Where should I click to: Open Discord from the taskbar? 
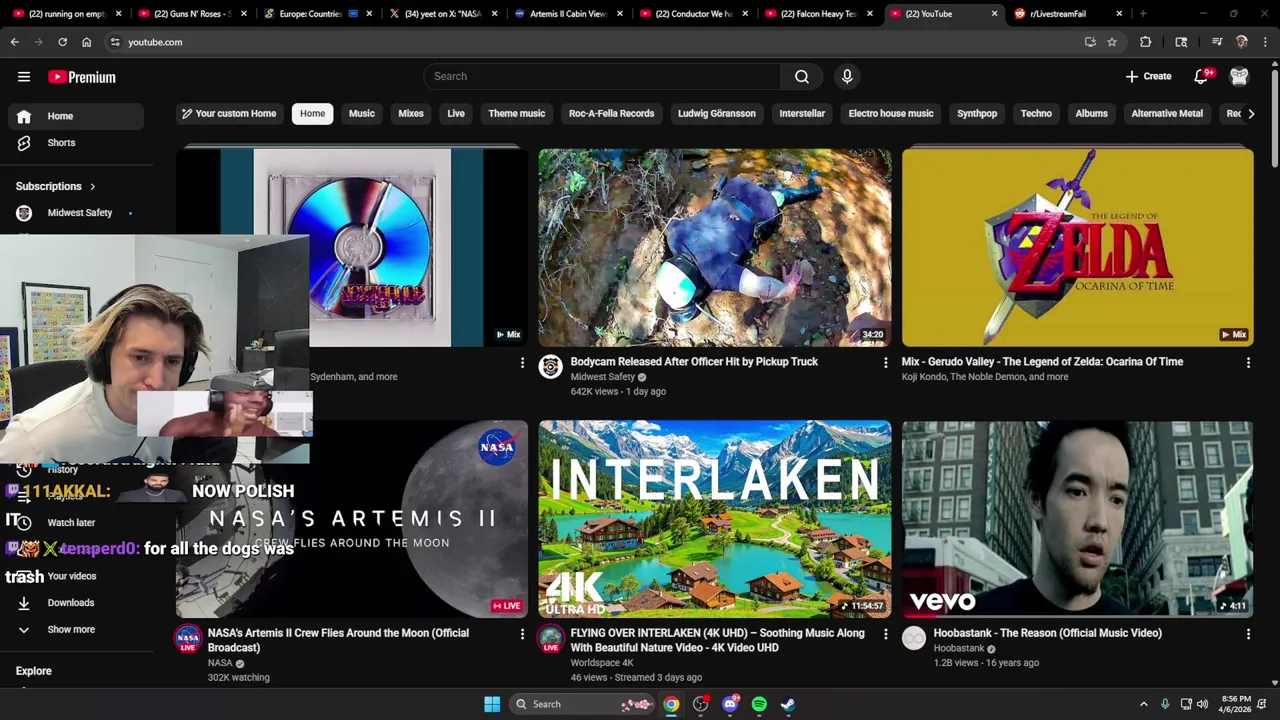pyautogui.click(x=730, y=704)
